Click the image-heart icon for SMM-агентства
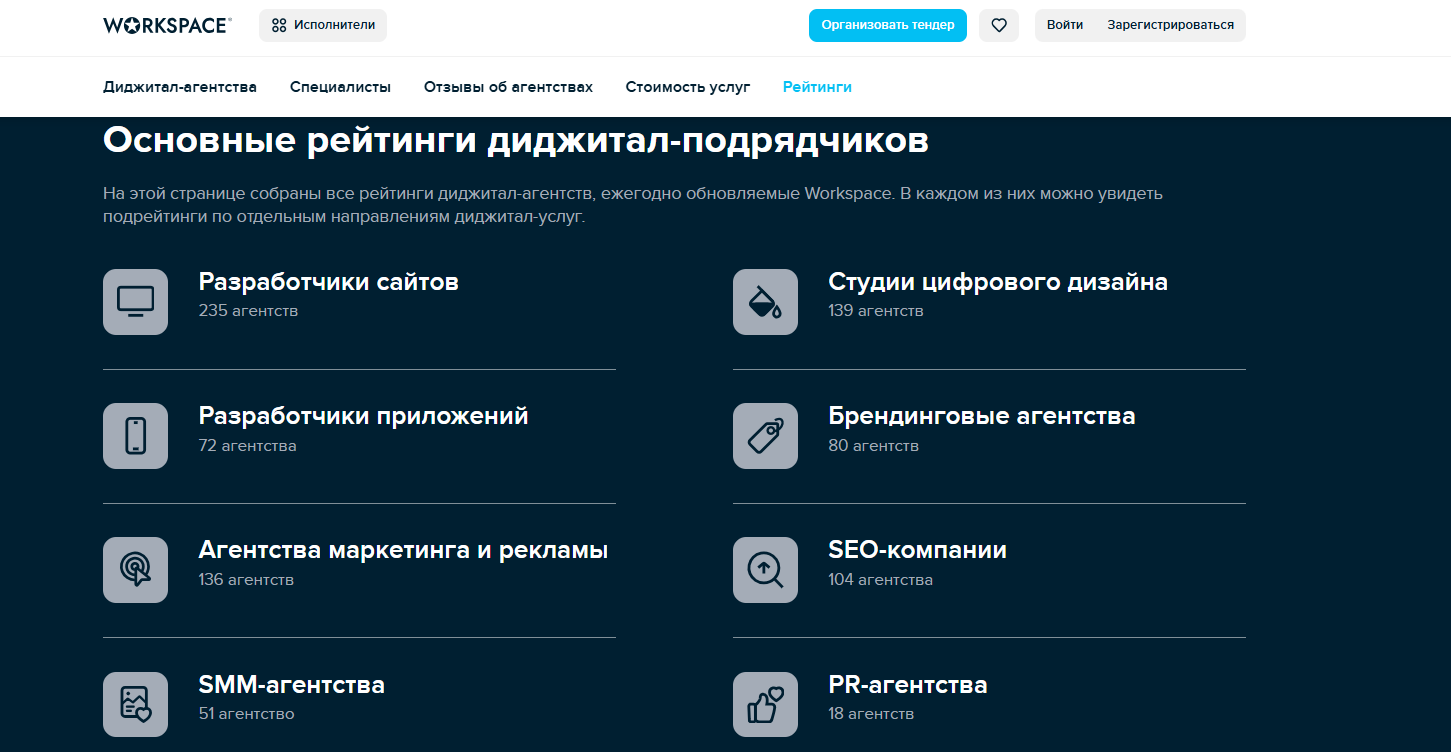The image size is (1451, 752). point(135,704)
